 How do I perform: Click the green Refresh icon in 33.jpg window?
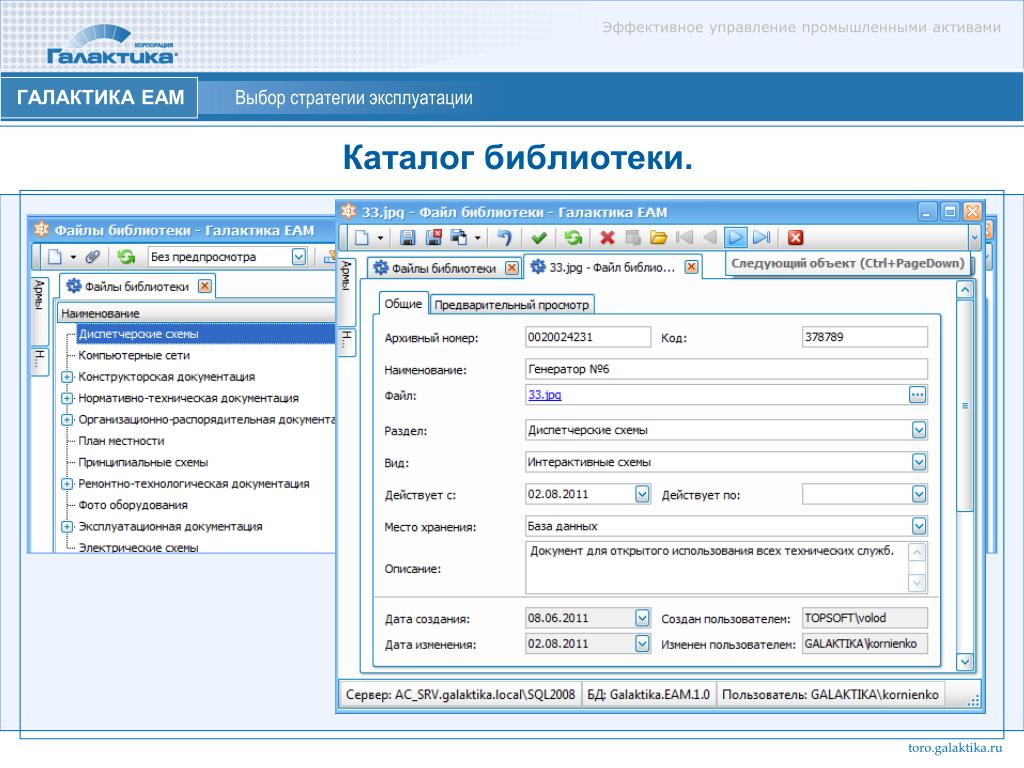(573, 238)
